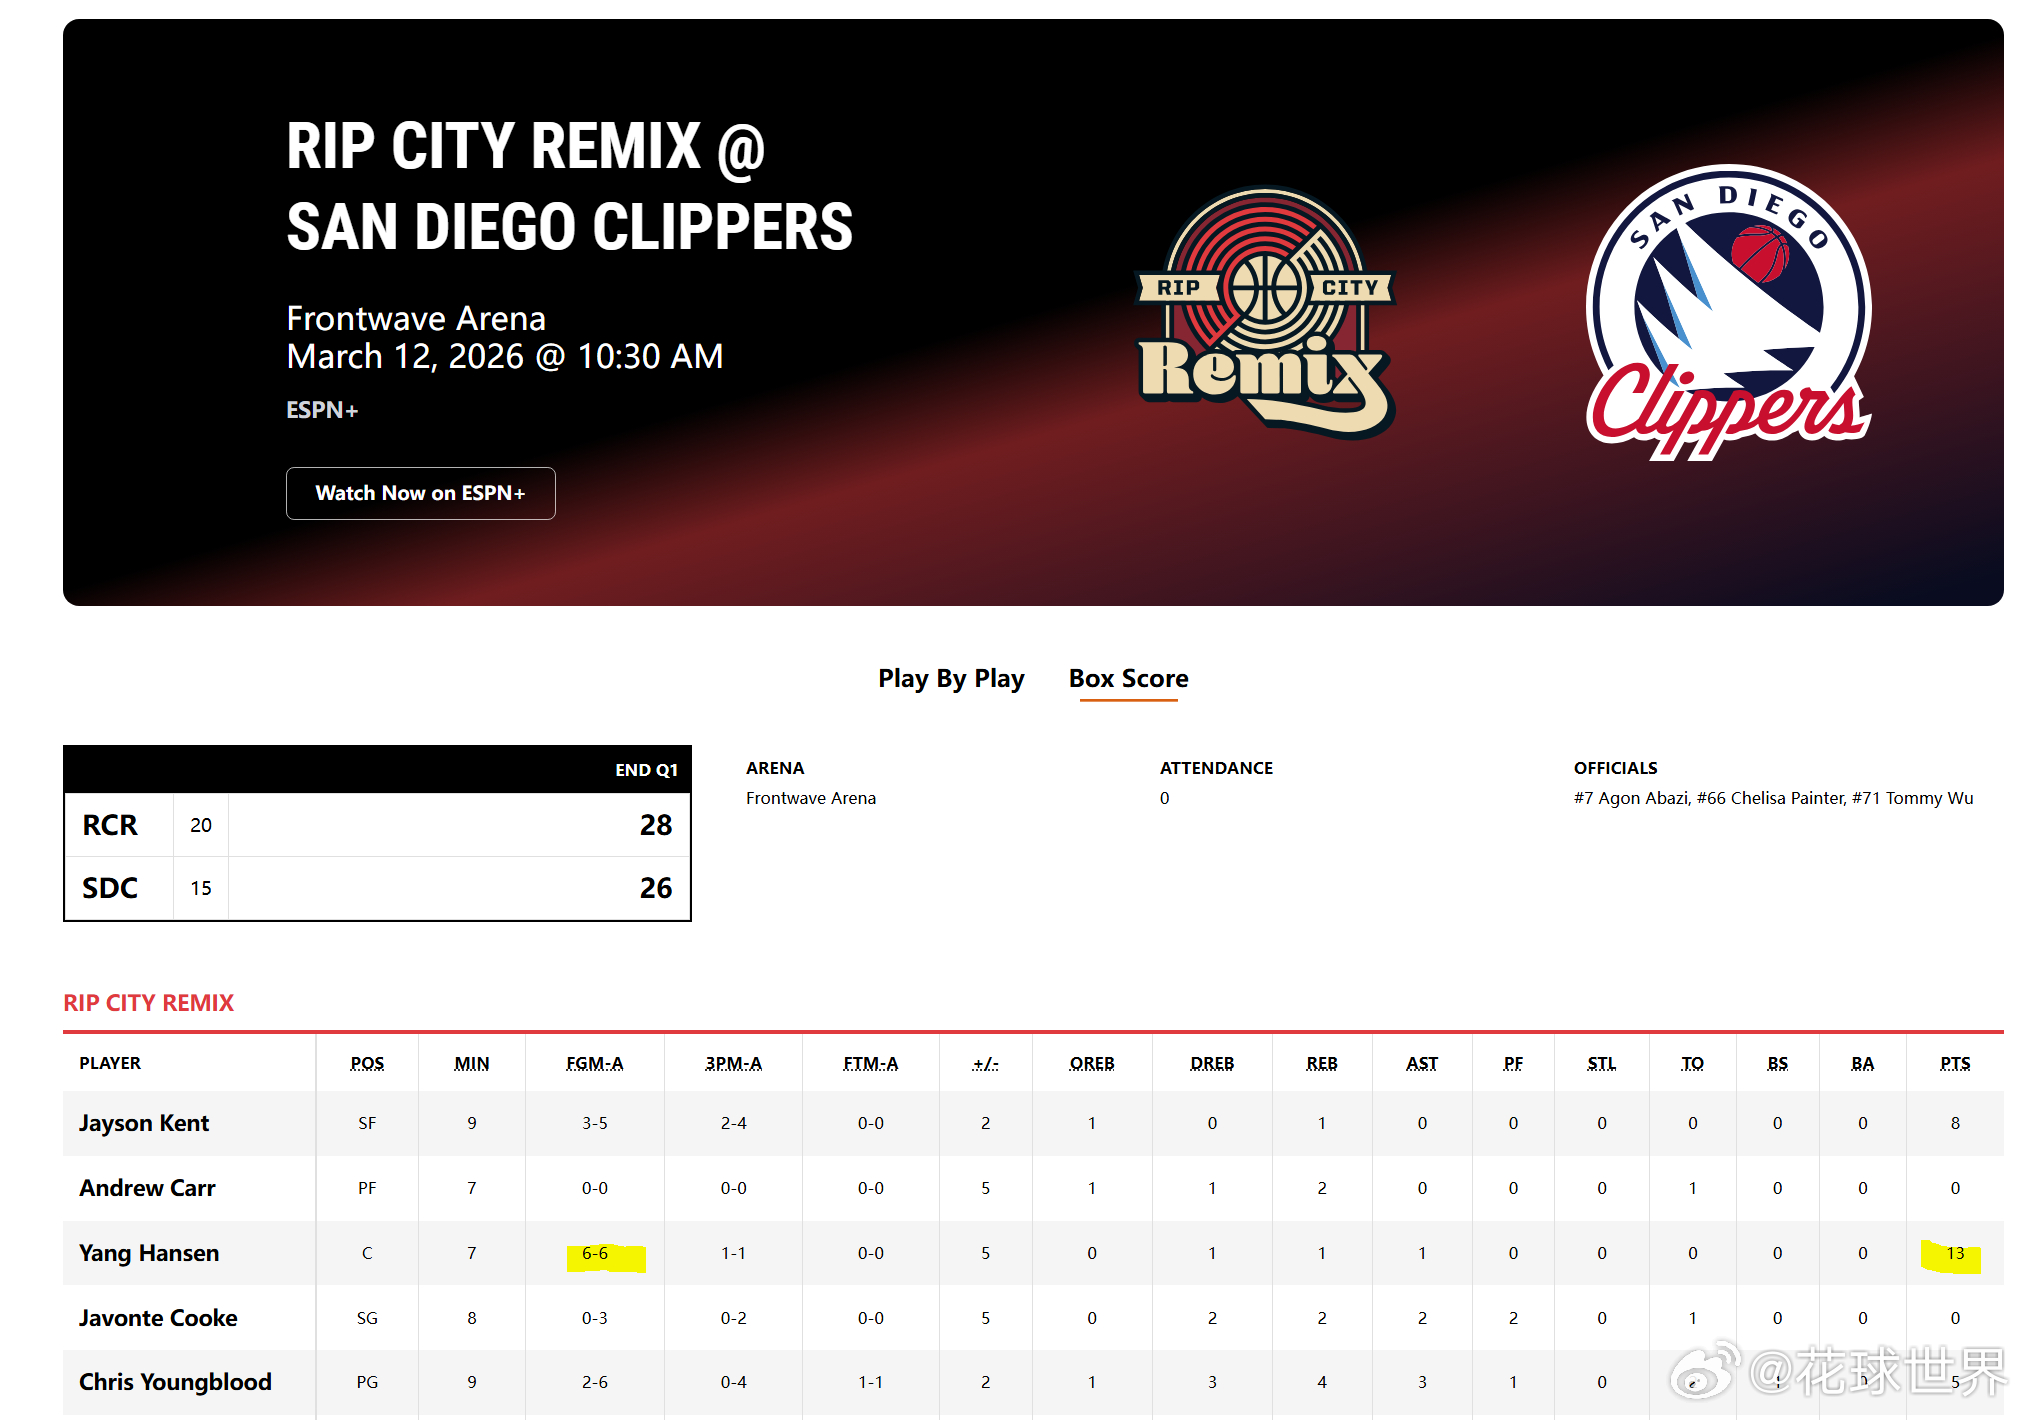Click the PTS column header

click(1954, 1063)
